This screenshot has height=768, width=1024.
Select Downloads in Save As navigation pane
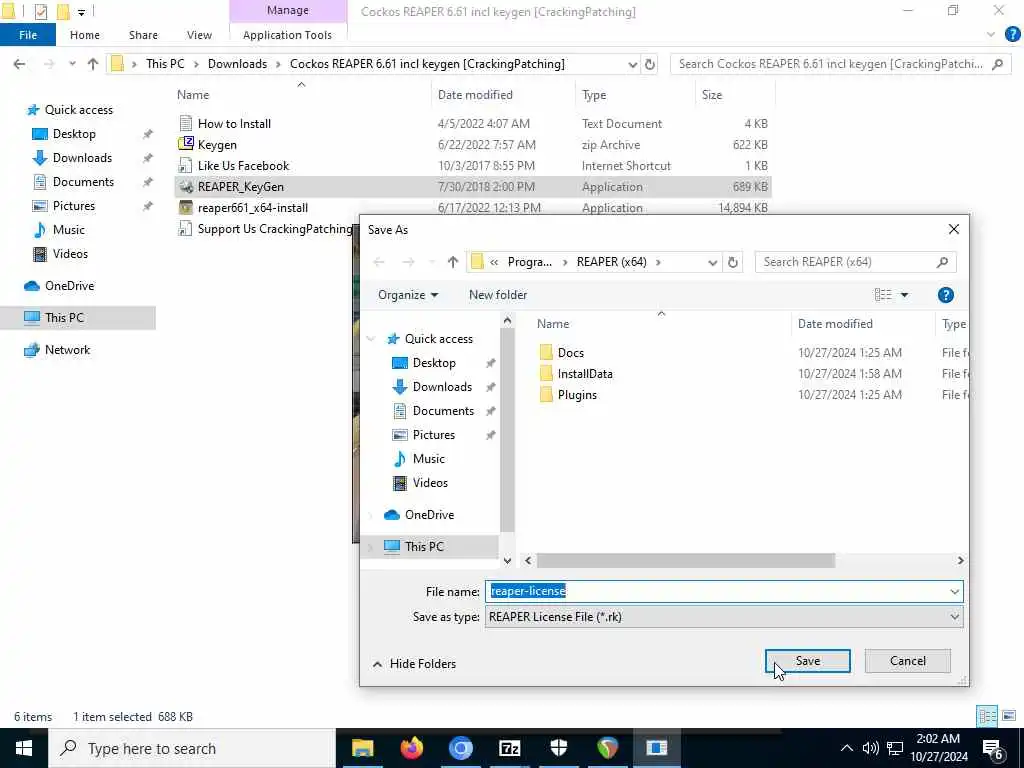(x=442, y=387)
